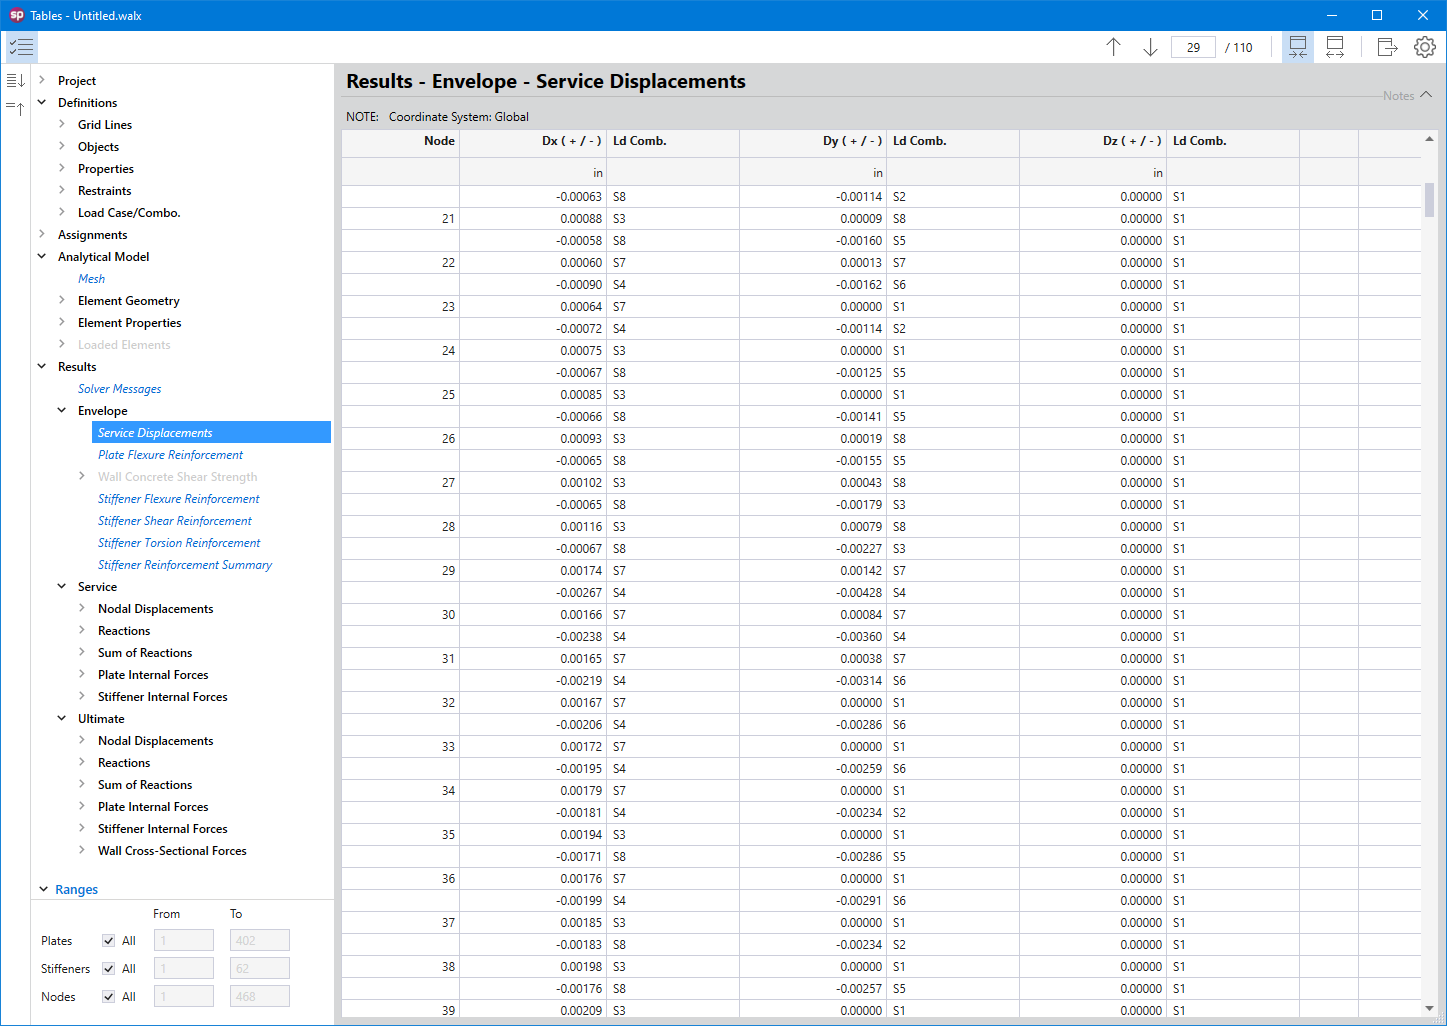Go to previous table with up arrow
Viewport: 1447px width, 1026px height.
tap(1113, 47)
